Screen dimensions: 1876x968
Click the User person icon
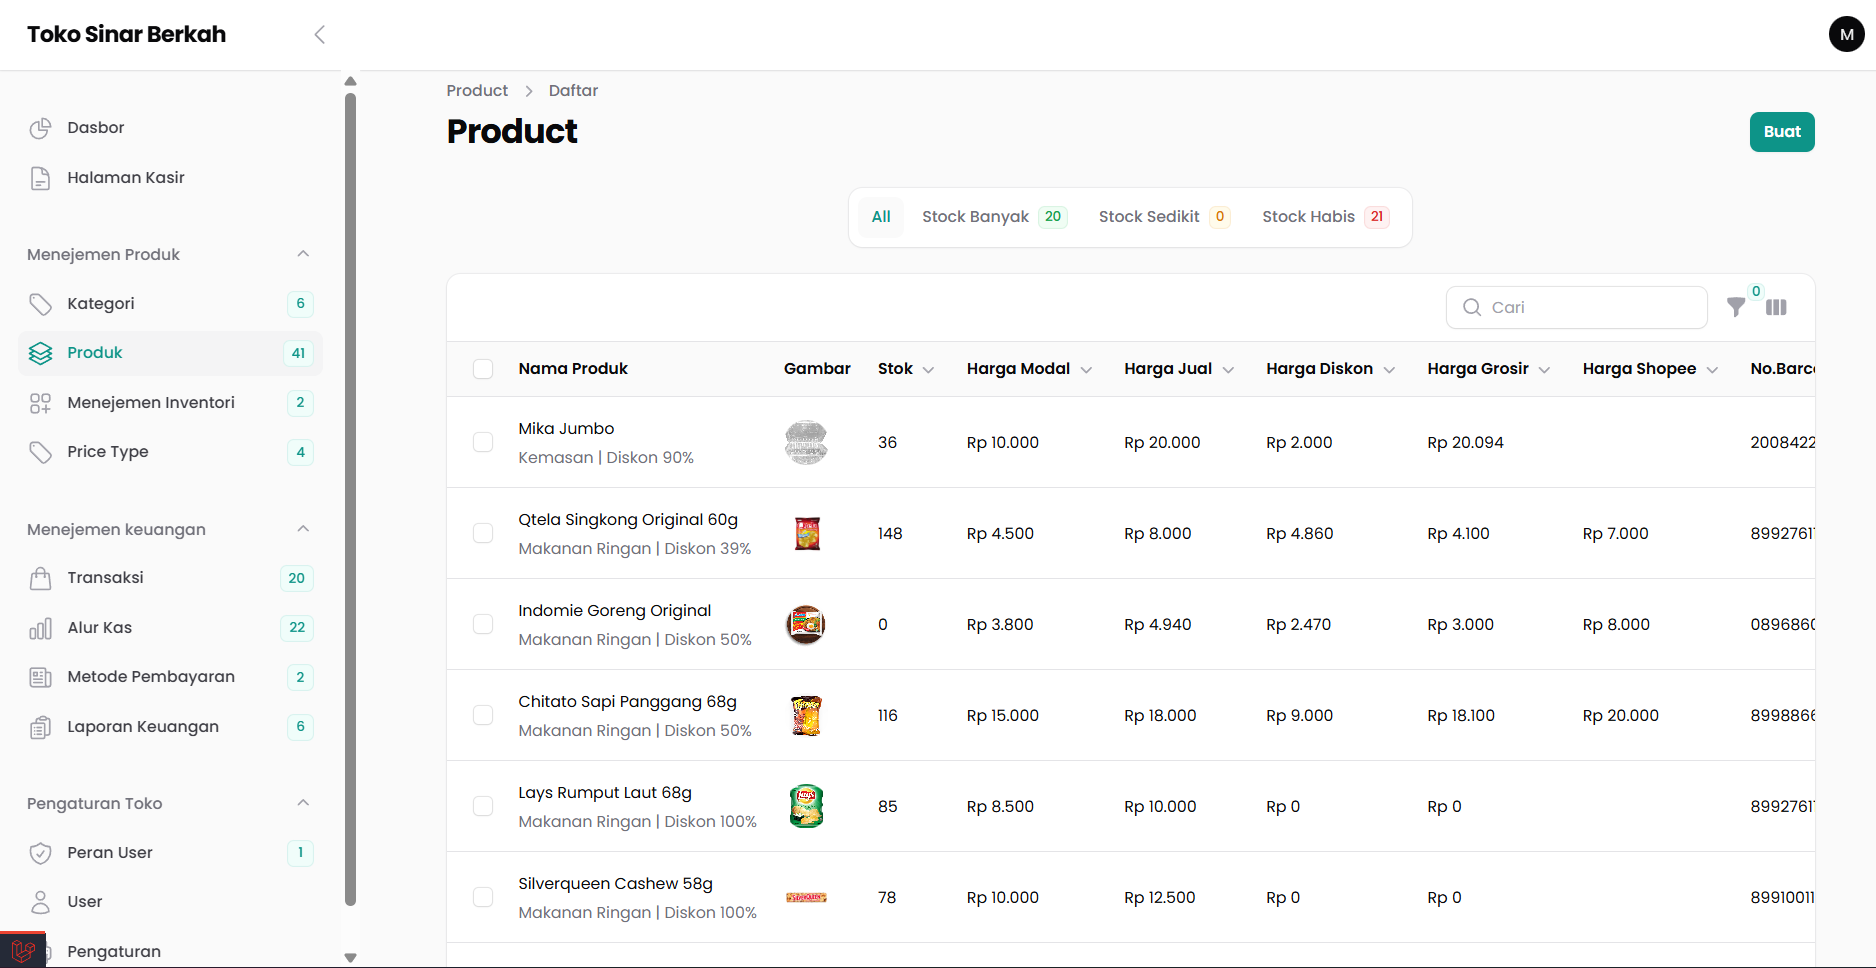pos(40,902)
